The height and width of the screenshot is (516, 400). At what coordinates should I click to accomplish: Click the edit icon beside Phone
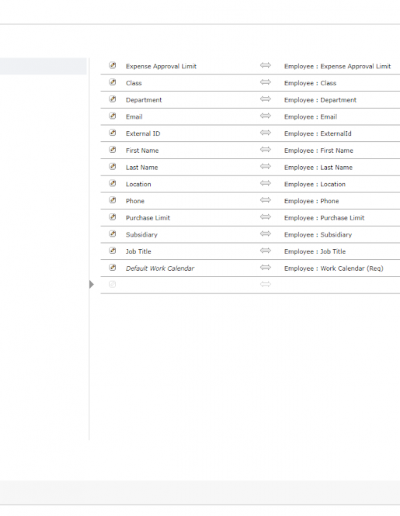coord(113,200)
